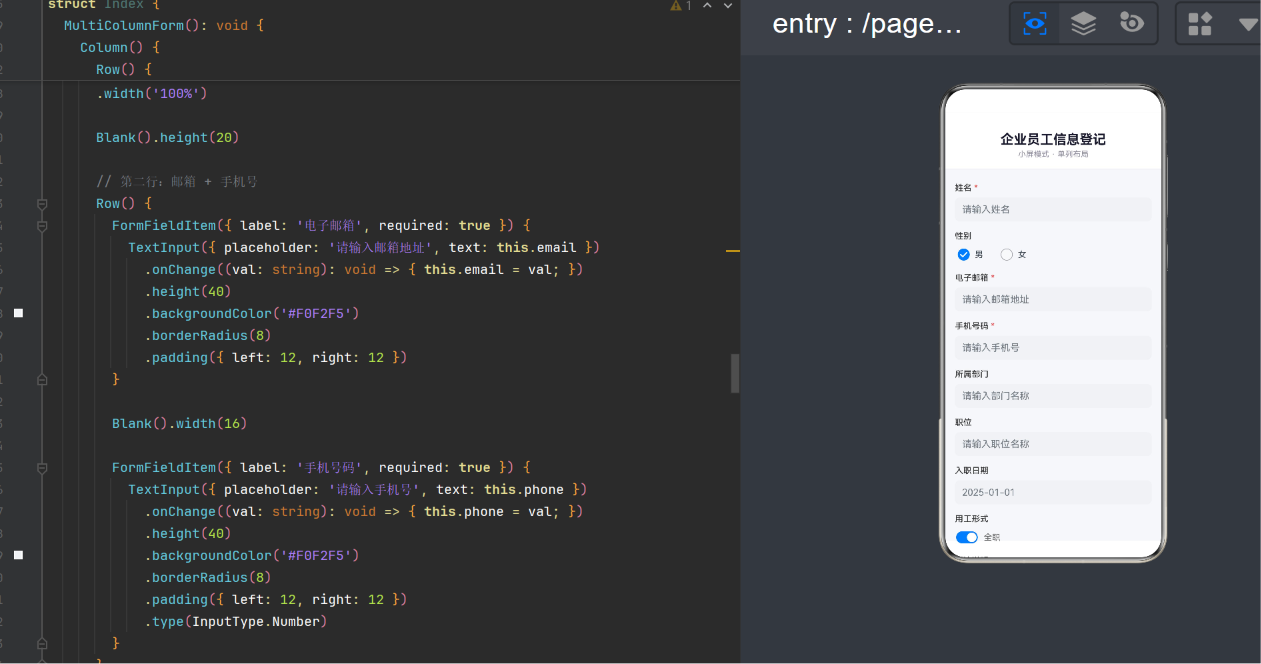The image size is (1261, 664).
Task: Select the 男 radio button in preview
Action: click(x=964, y=254)
